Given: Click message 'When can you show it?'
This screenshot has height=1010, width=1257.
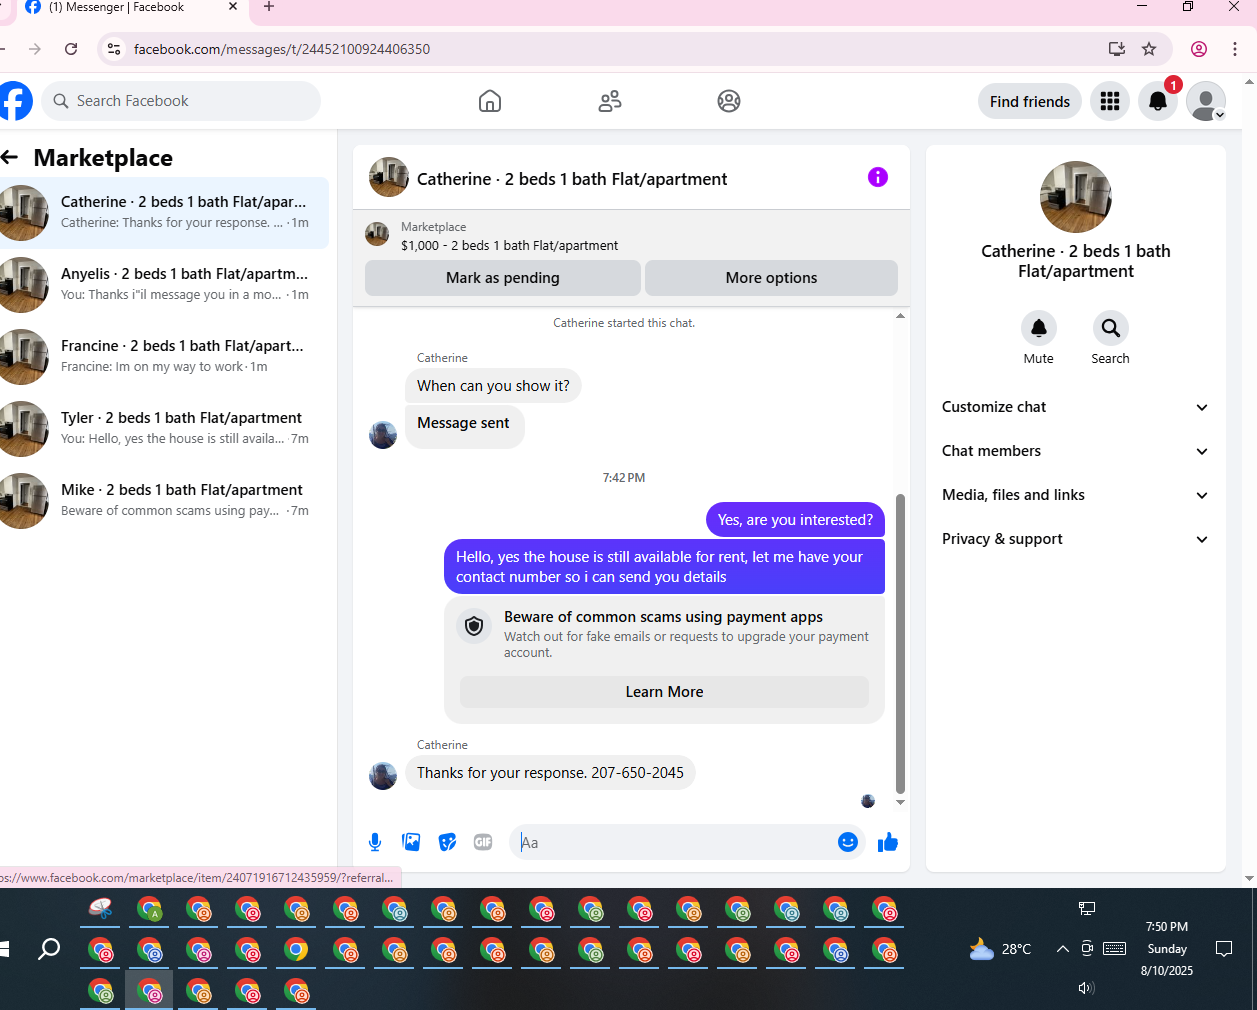Looking at the screenshot, I should point(493,386).
